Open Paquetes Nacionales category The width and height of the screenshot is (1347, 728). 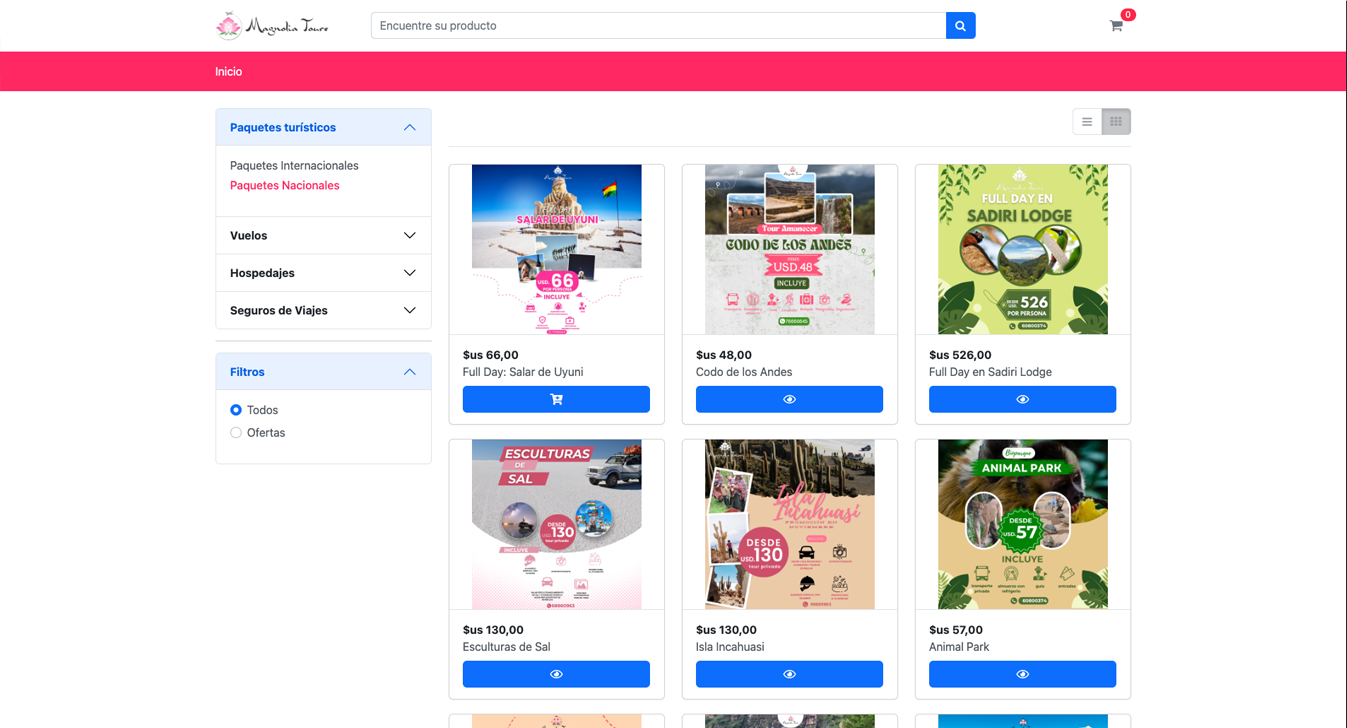(285, 186)
